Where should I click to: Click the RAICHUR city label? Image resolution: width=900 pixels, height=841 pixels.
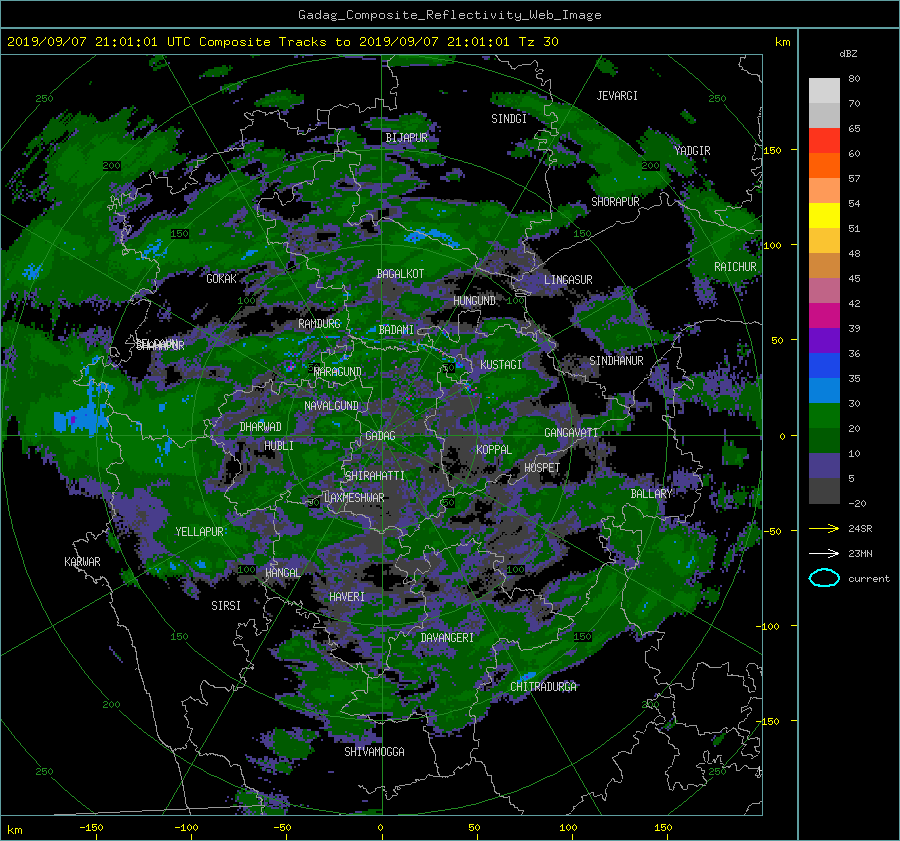pyautogui.click(x=735, y=267)
